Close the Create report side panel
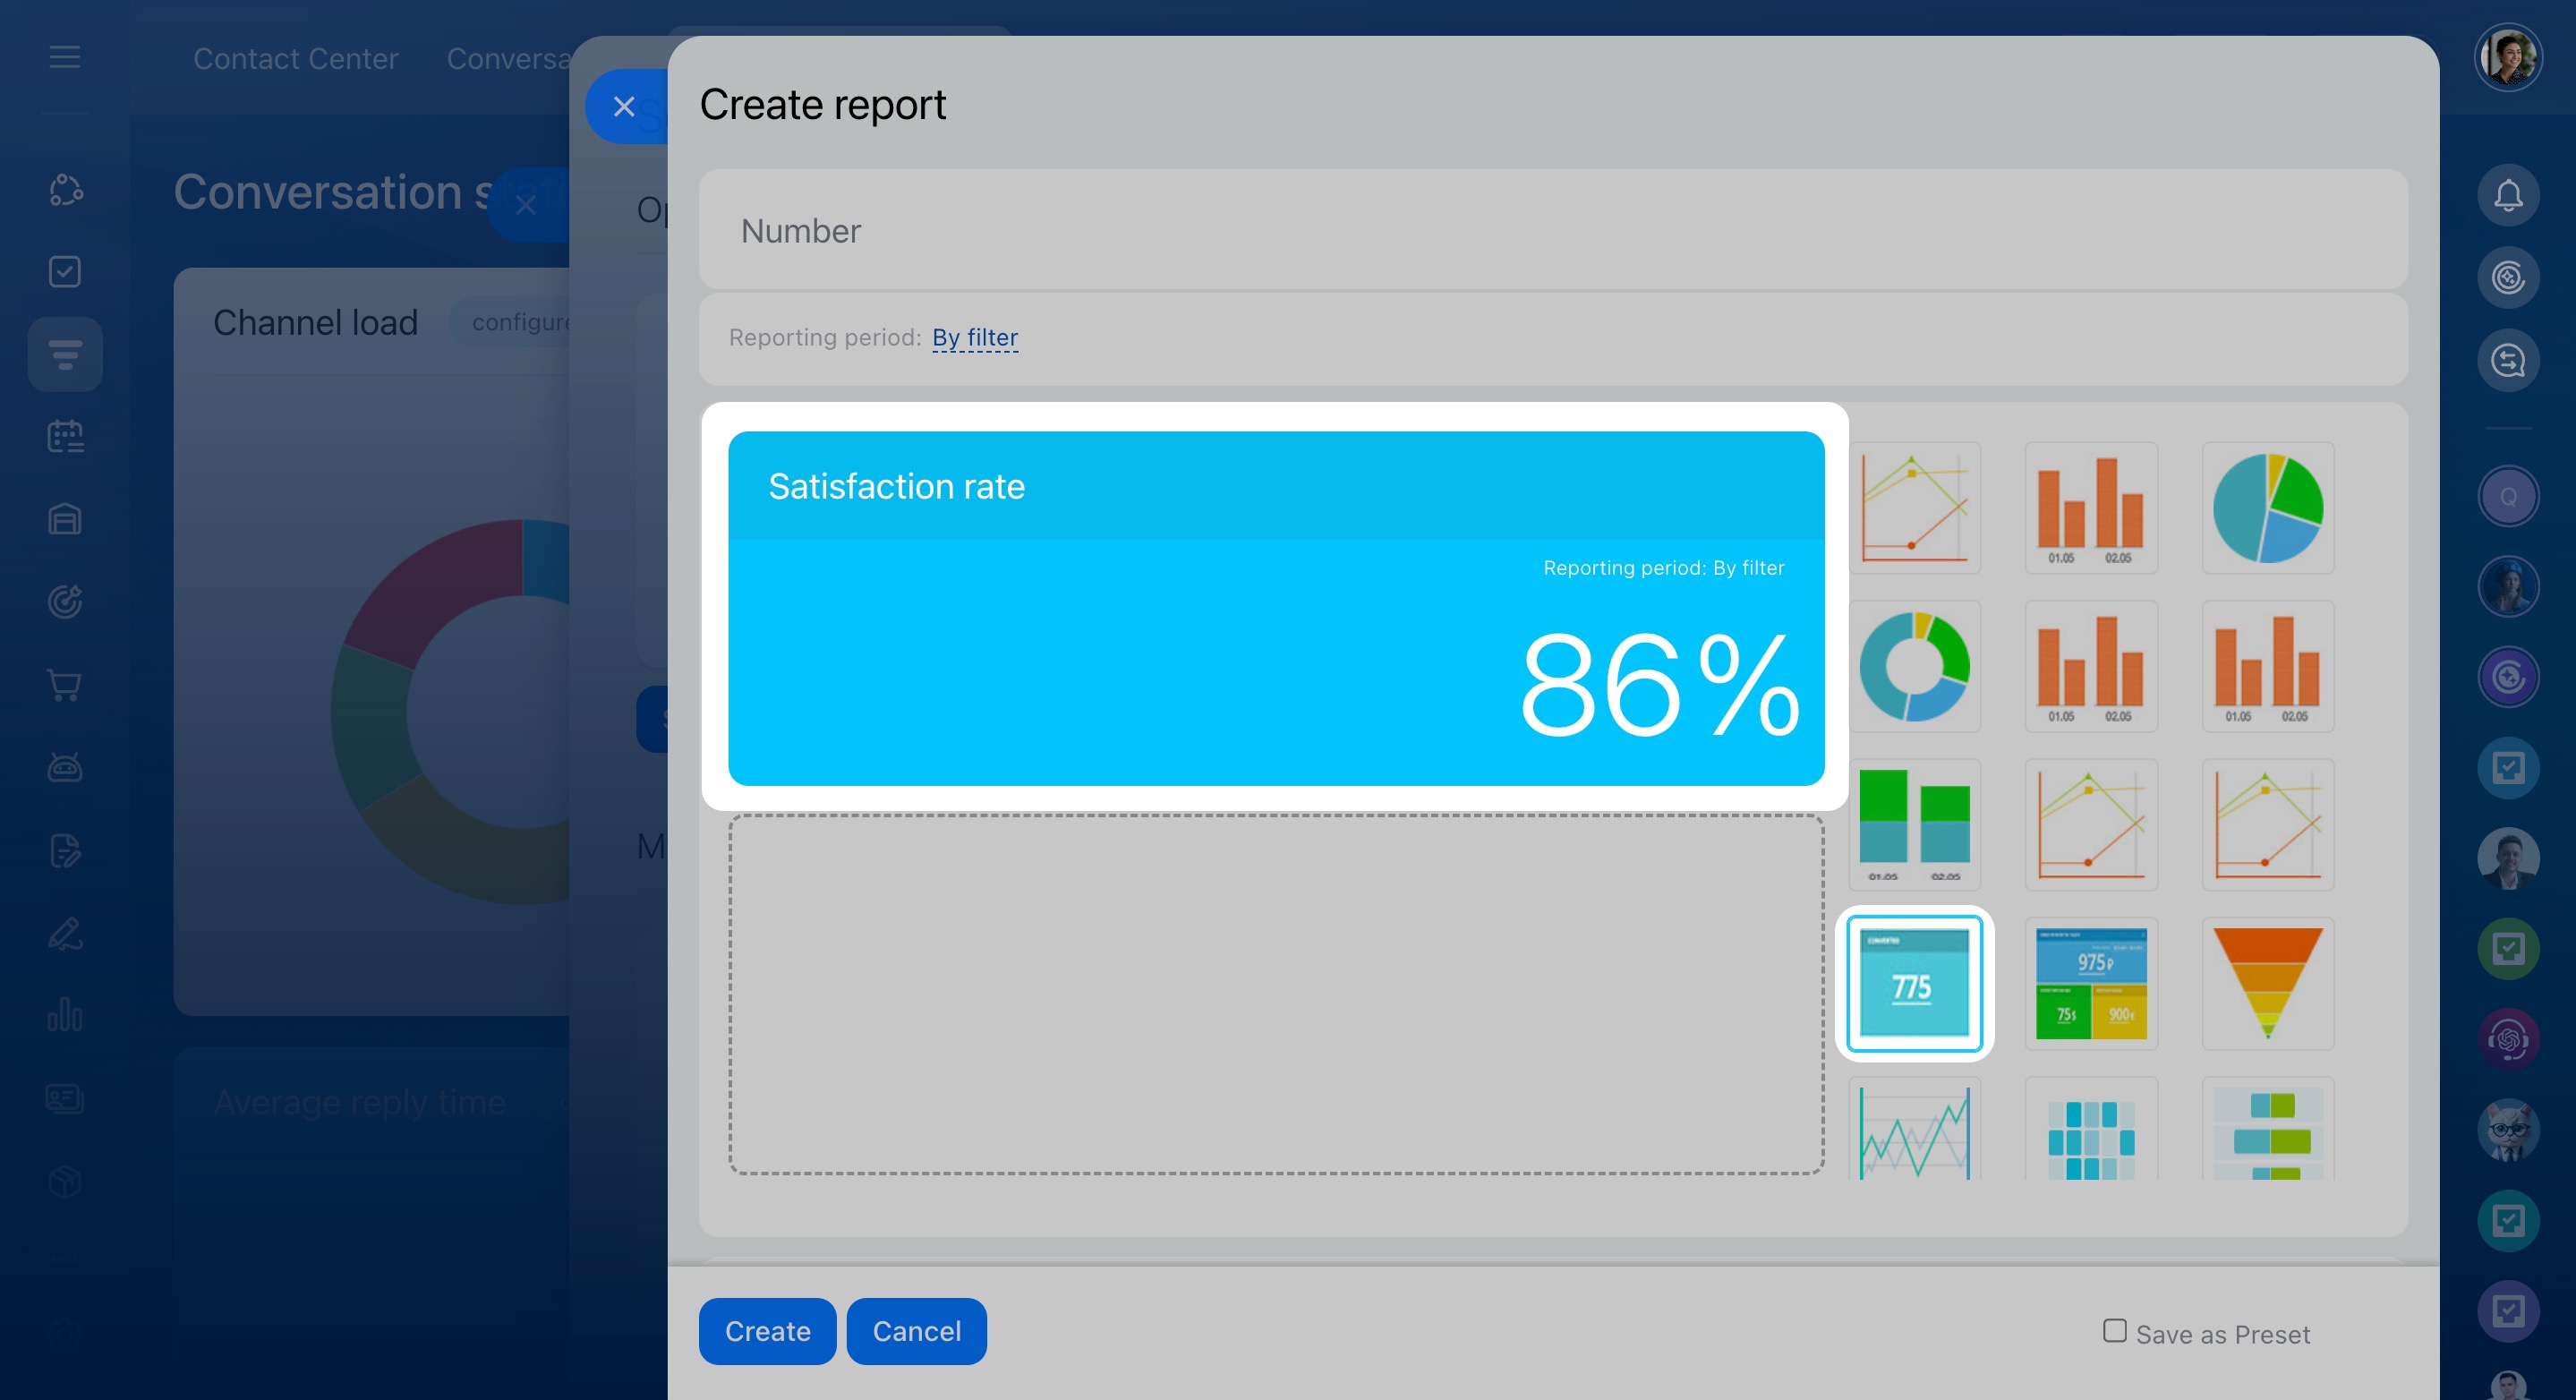2576x1400 pixels. click(624, 106)
